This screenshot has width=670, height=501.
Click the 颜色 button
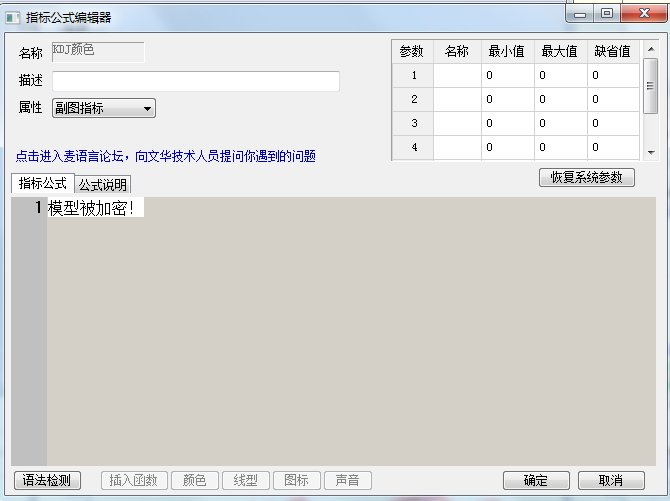coord(195,480)
